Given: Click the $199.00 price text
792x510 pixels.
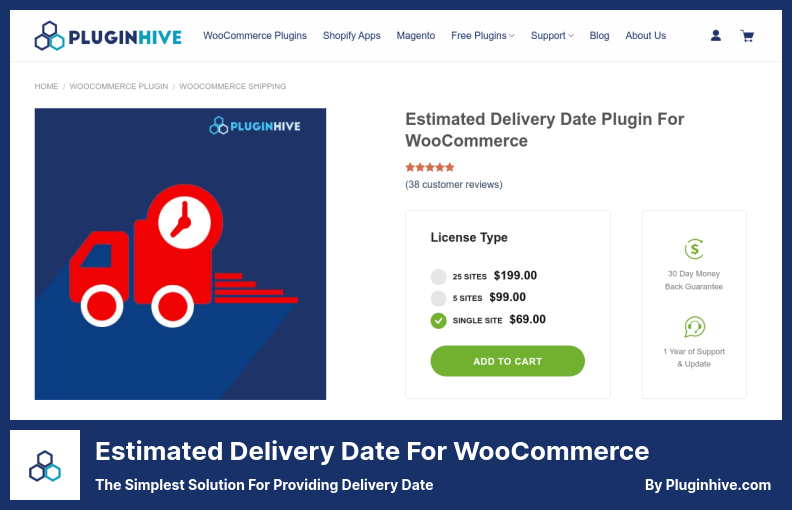Looking at the screenshot, I should (x=515, y=275).
